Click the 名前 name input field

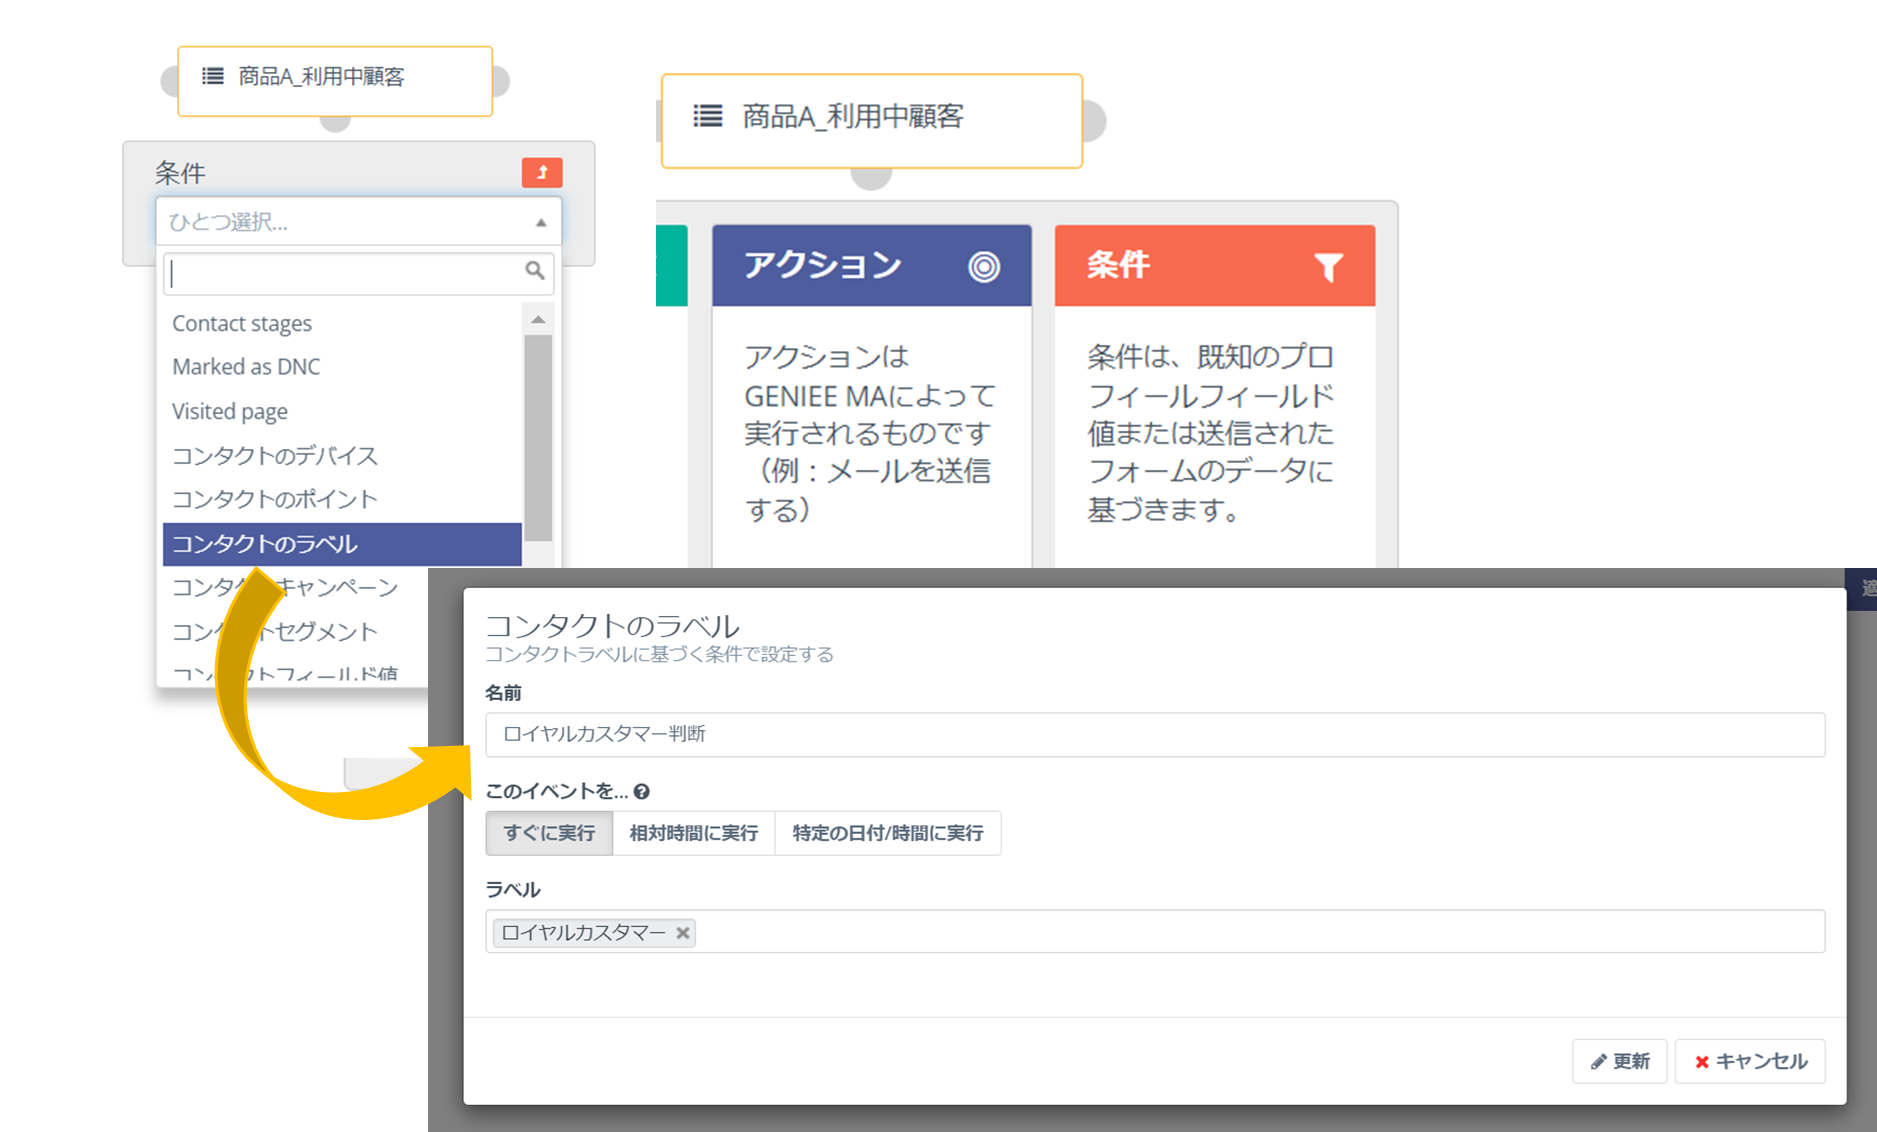[x=1154, y=735]
